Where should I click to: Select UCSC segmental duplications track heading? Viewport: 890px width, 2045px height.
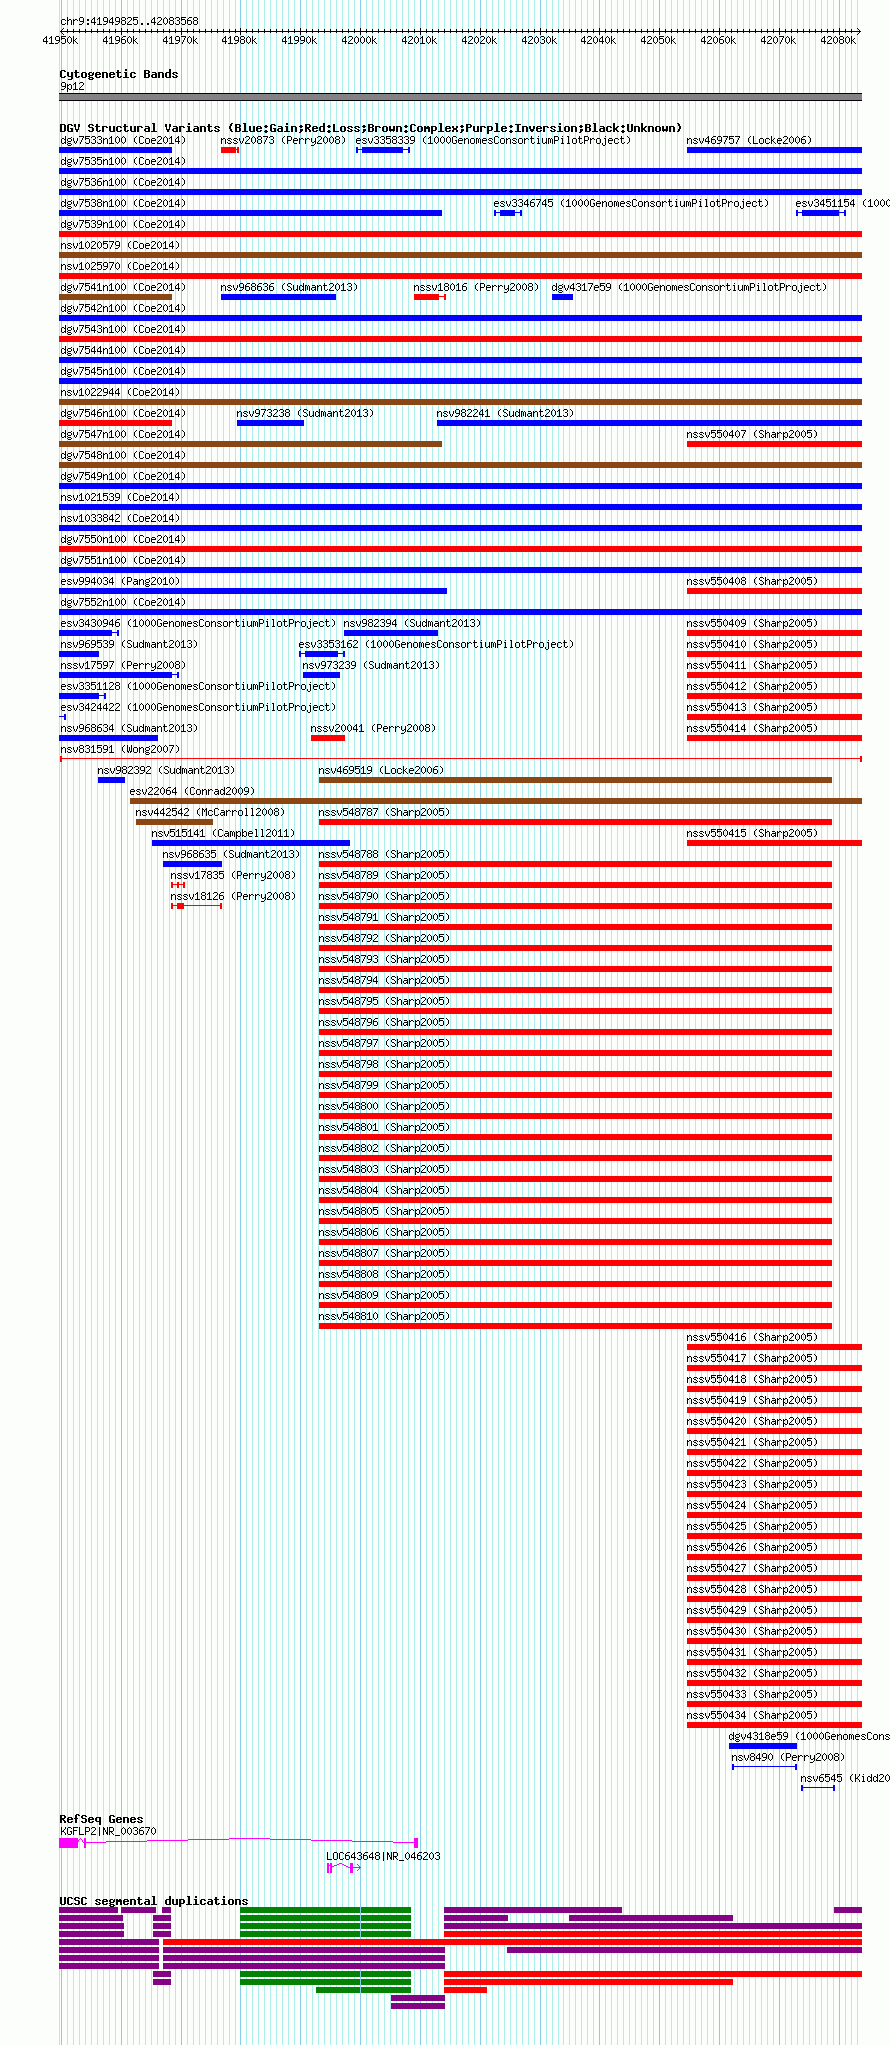(154, 1901)
